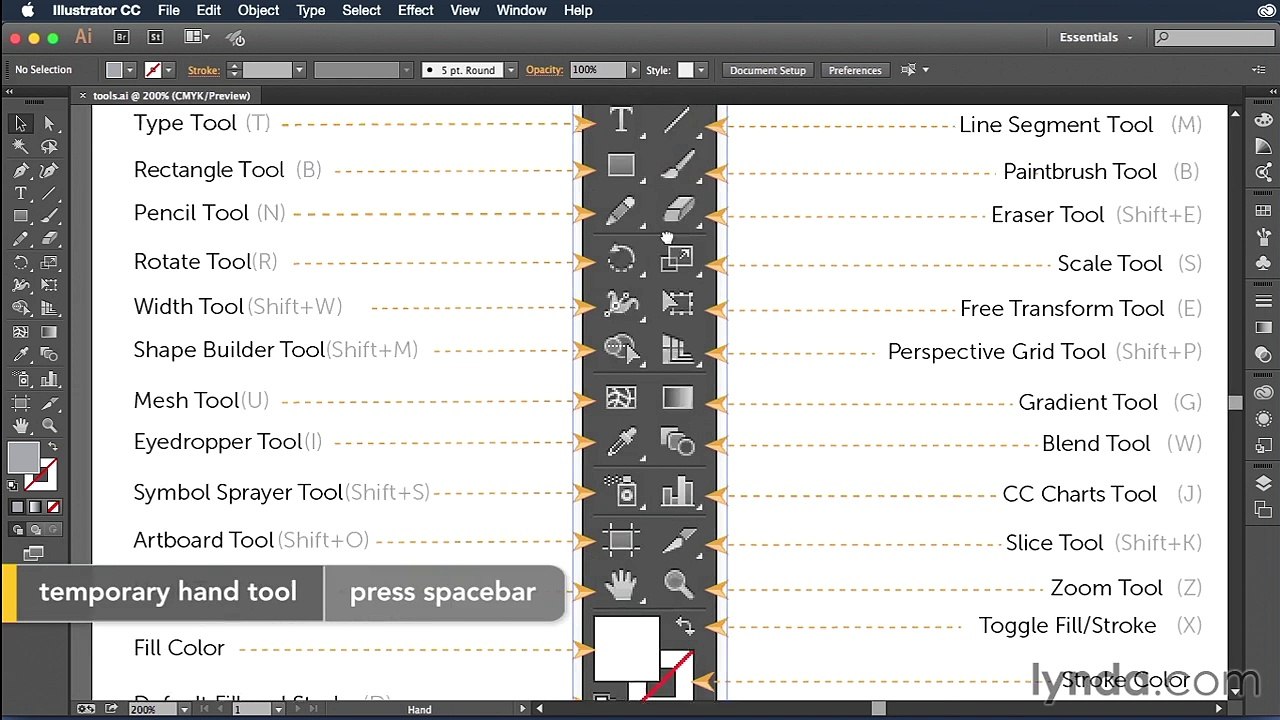1280x720 pixels.
Task: Open the Layers panel from right dock
Action: [1263, 485]
